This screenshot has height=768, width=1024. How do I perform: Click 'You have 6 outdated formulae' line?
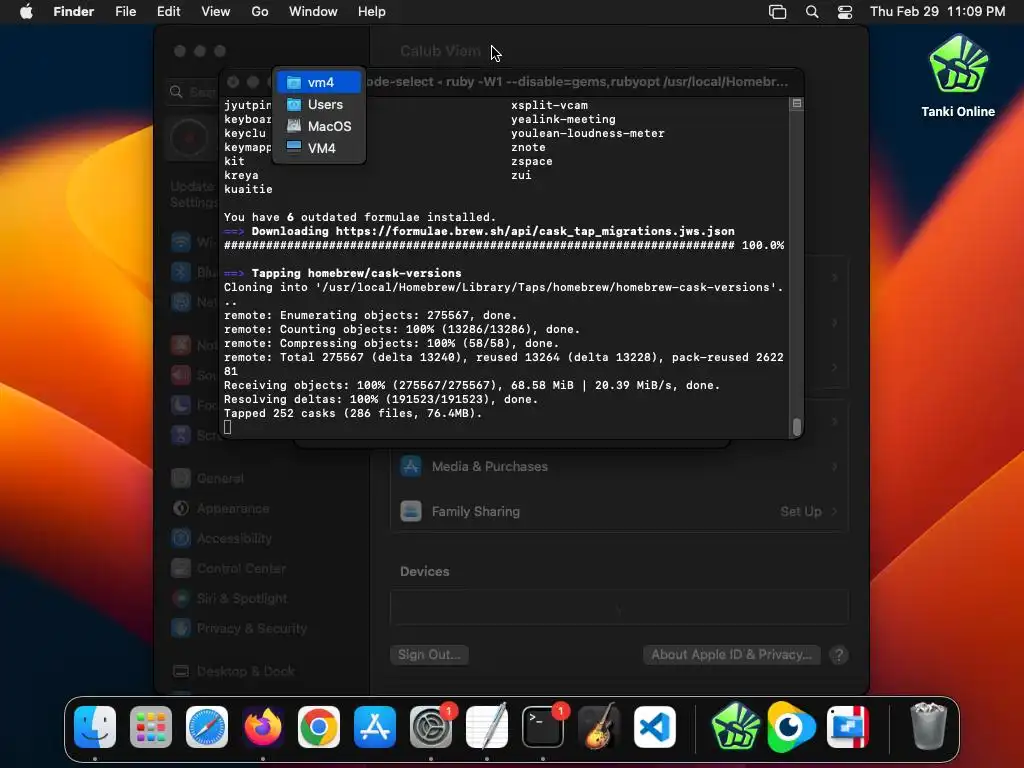coord(360,217)
